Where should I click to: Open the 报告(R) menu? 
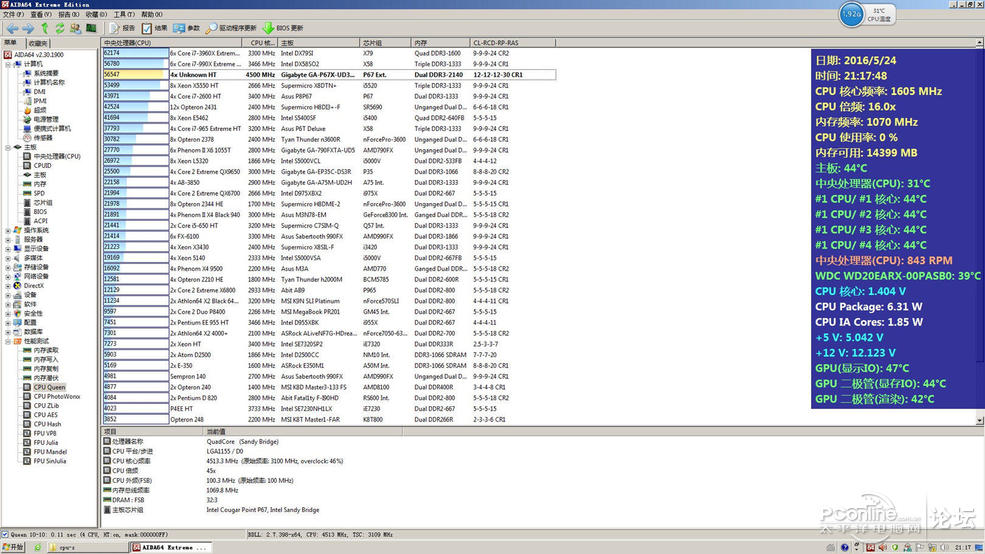click(68, 14)
